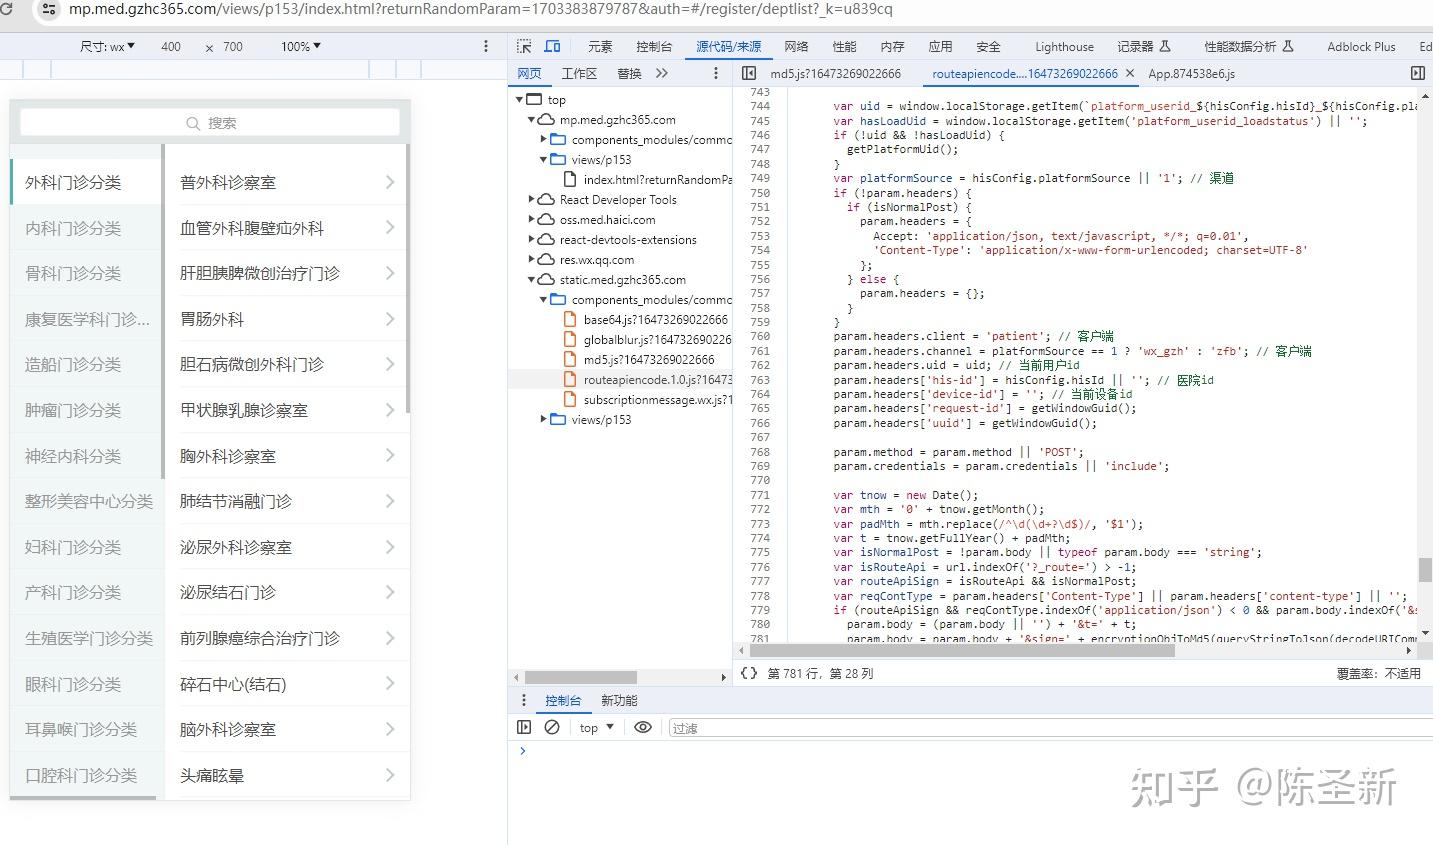1433x845 pixels.
Task: Open device toolbar three-dot options menu
Action: point(486,46)
